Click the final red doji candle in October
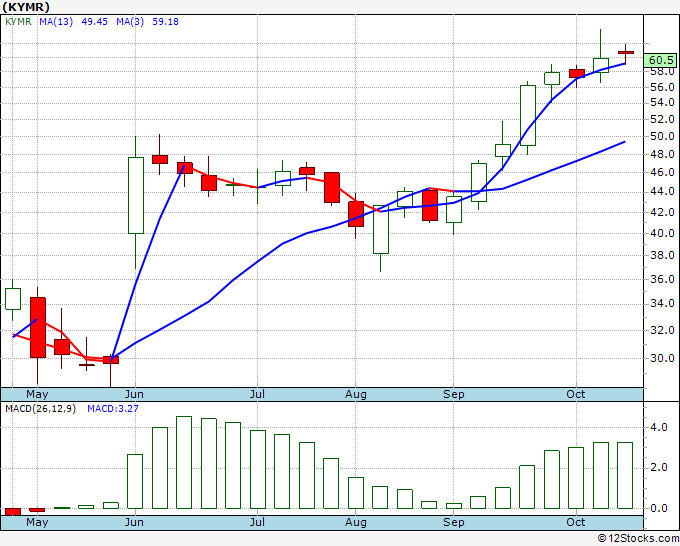 [x=626, y=52]
